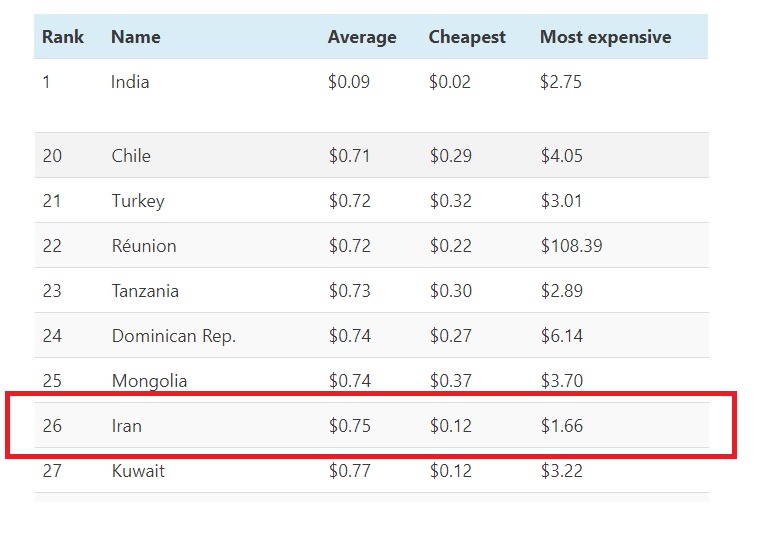Click on Turkey in the table
Screen dimensions: 771x545
(x=138, y=201)
